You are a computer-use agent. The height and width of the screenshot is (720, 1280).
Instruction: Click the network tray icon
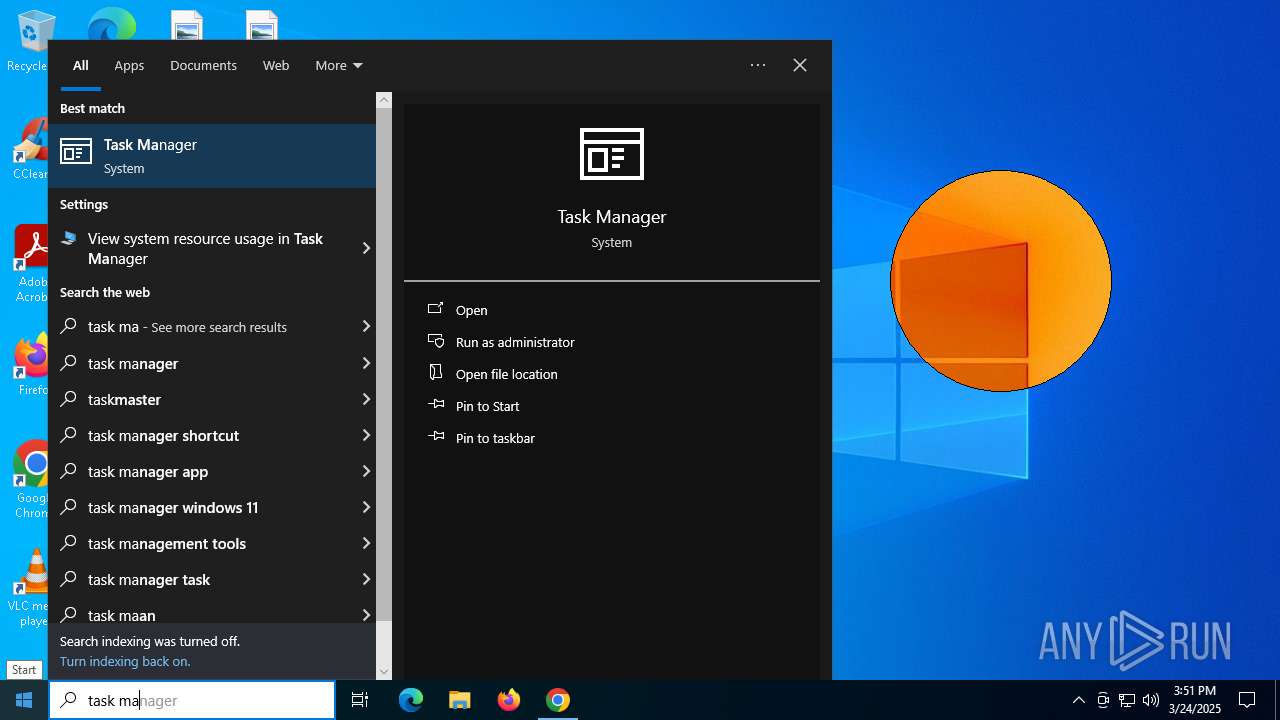click(1127, 700)
